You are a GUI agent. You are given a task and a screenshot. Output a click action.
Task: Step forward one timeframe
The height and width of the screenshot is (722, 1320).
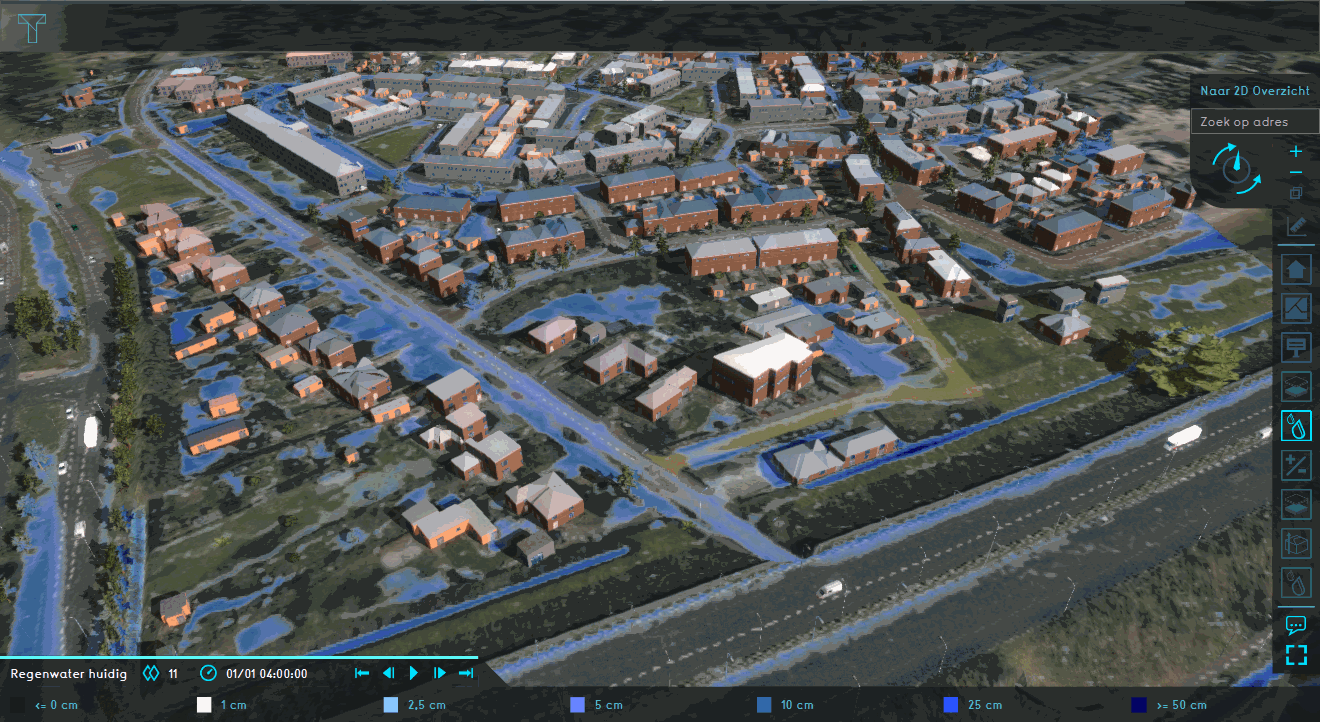pos(440,674)
